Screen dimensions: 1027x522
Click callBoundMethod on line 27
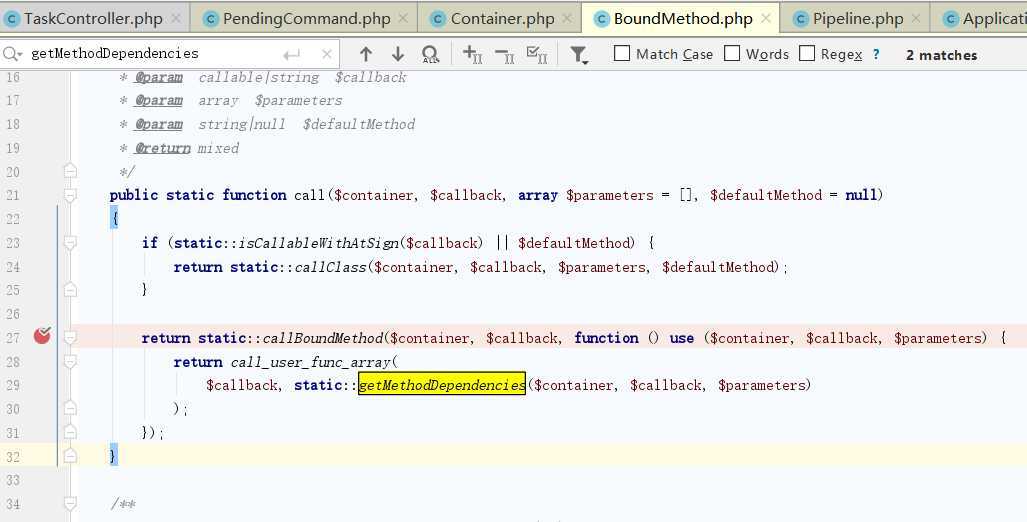coord(322,338)
